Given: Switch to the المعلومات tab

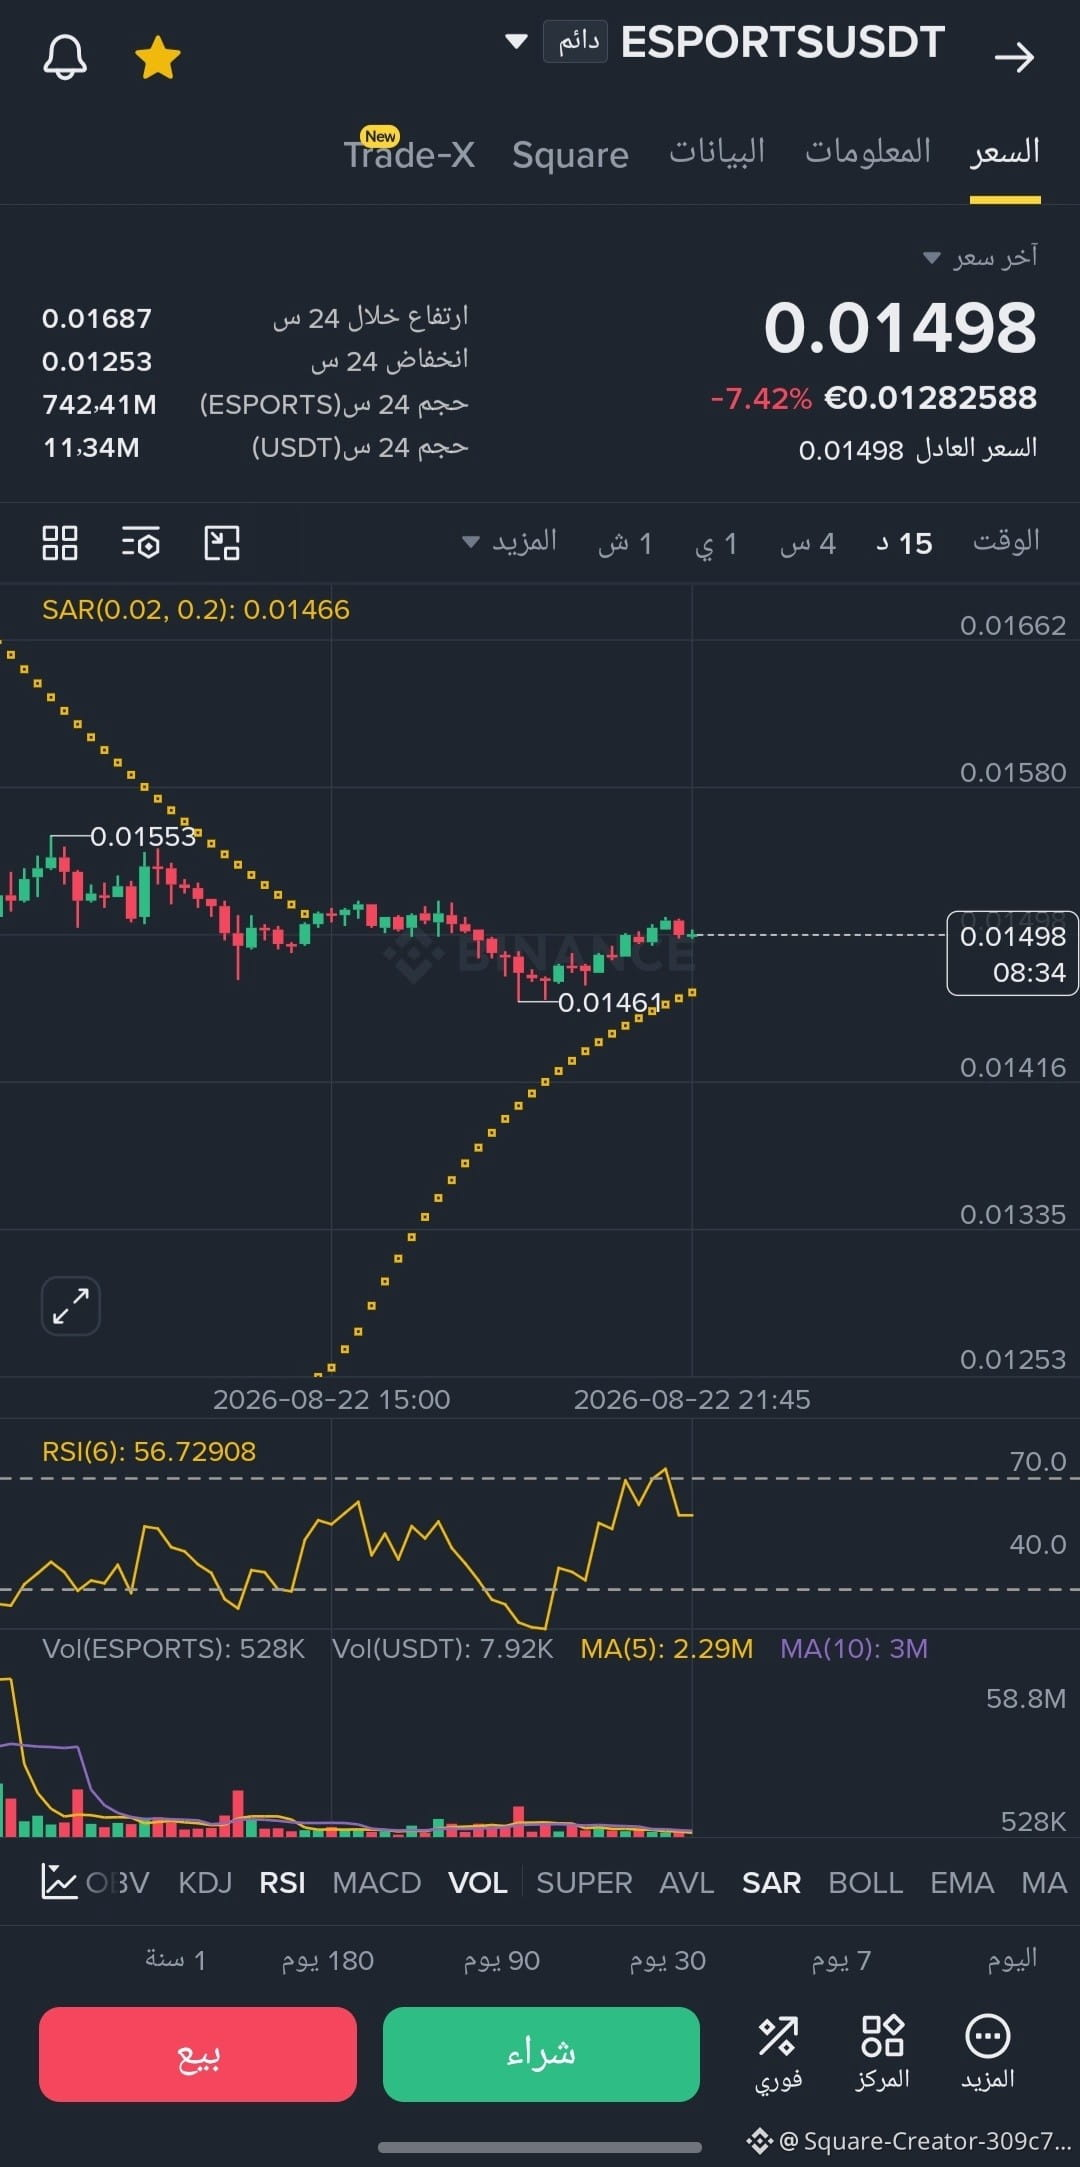Looking at the screenshot, I should point(868,152).
